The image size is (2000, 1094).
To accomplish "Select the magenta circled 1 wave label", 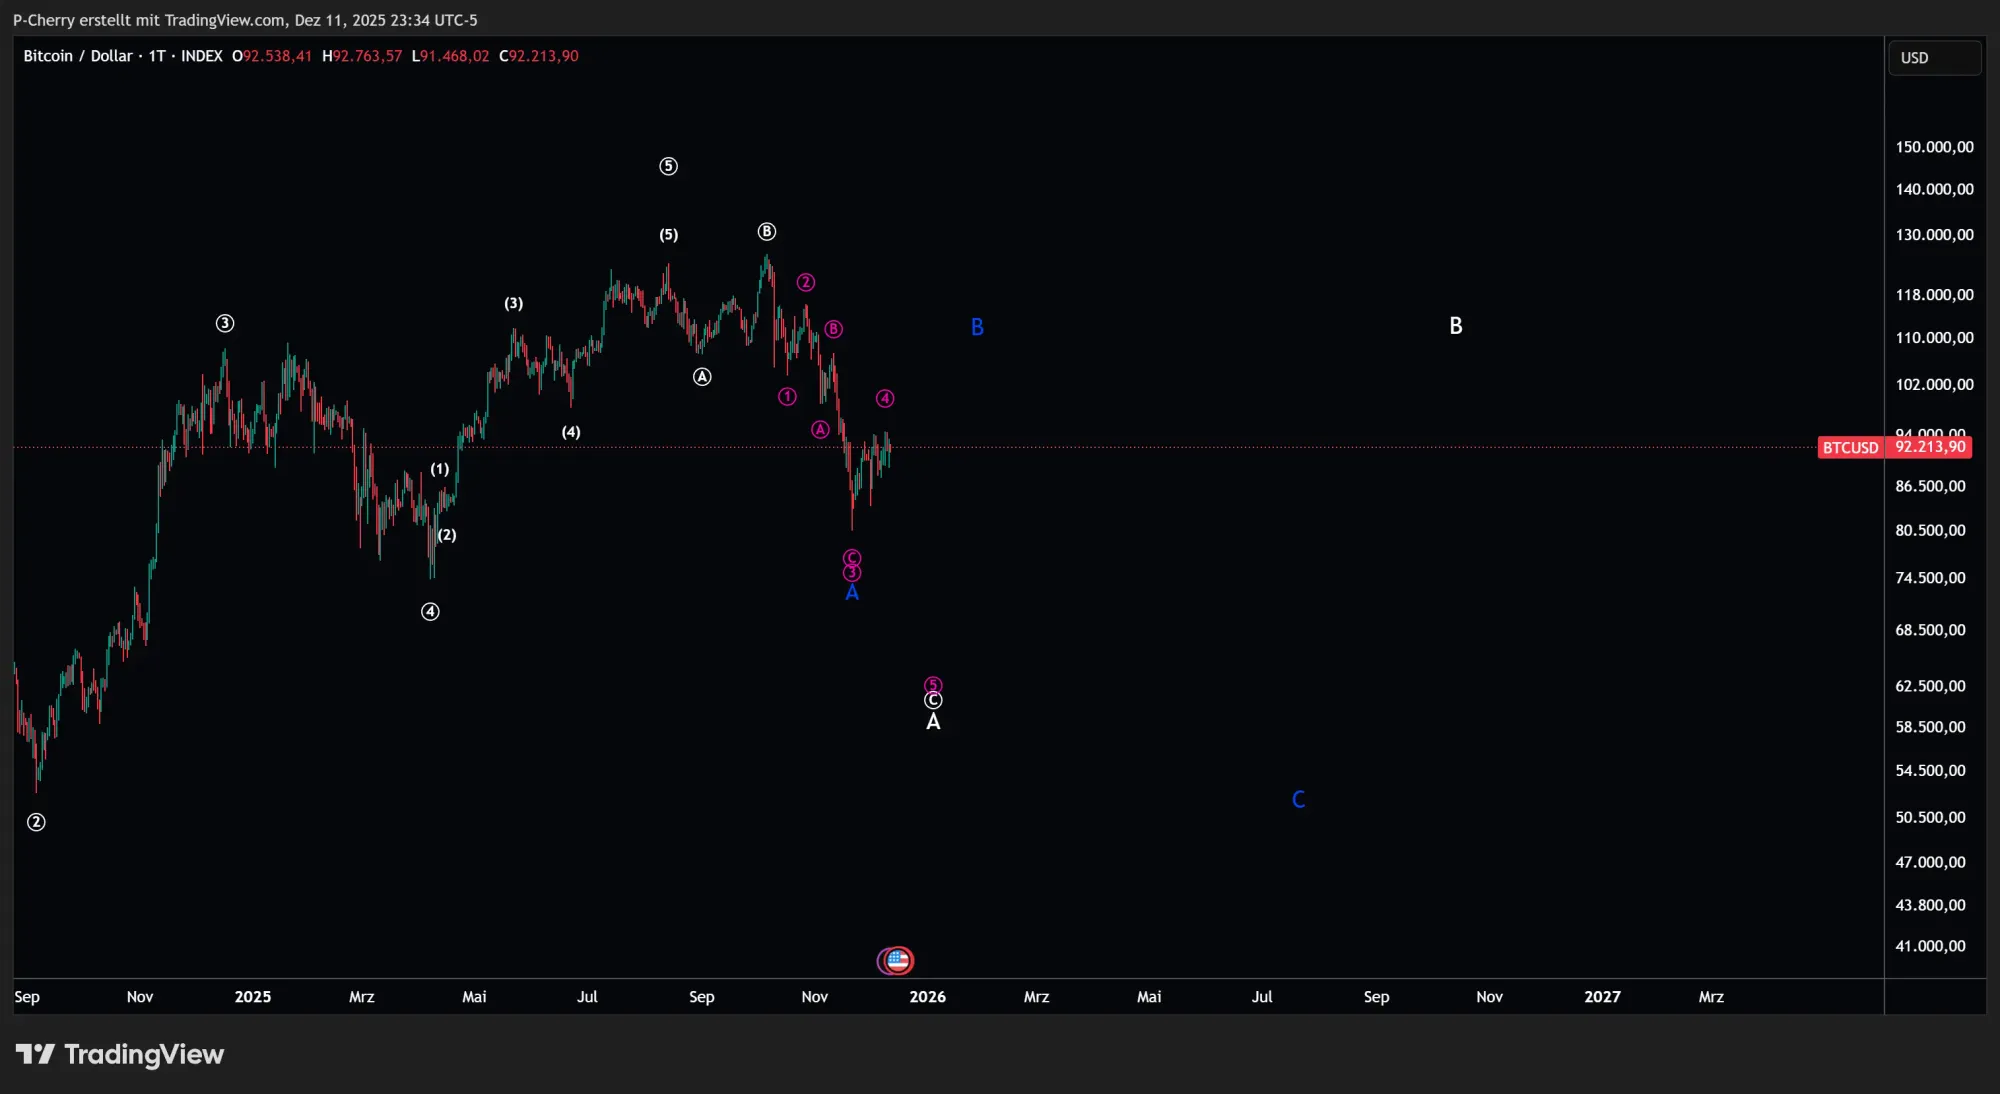I will [787, 397].
